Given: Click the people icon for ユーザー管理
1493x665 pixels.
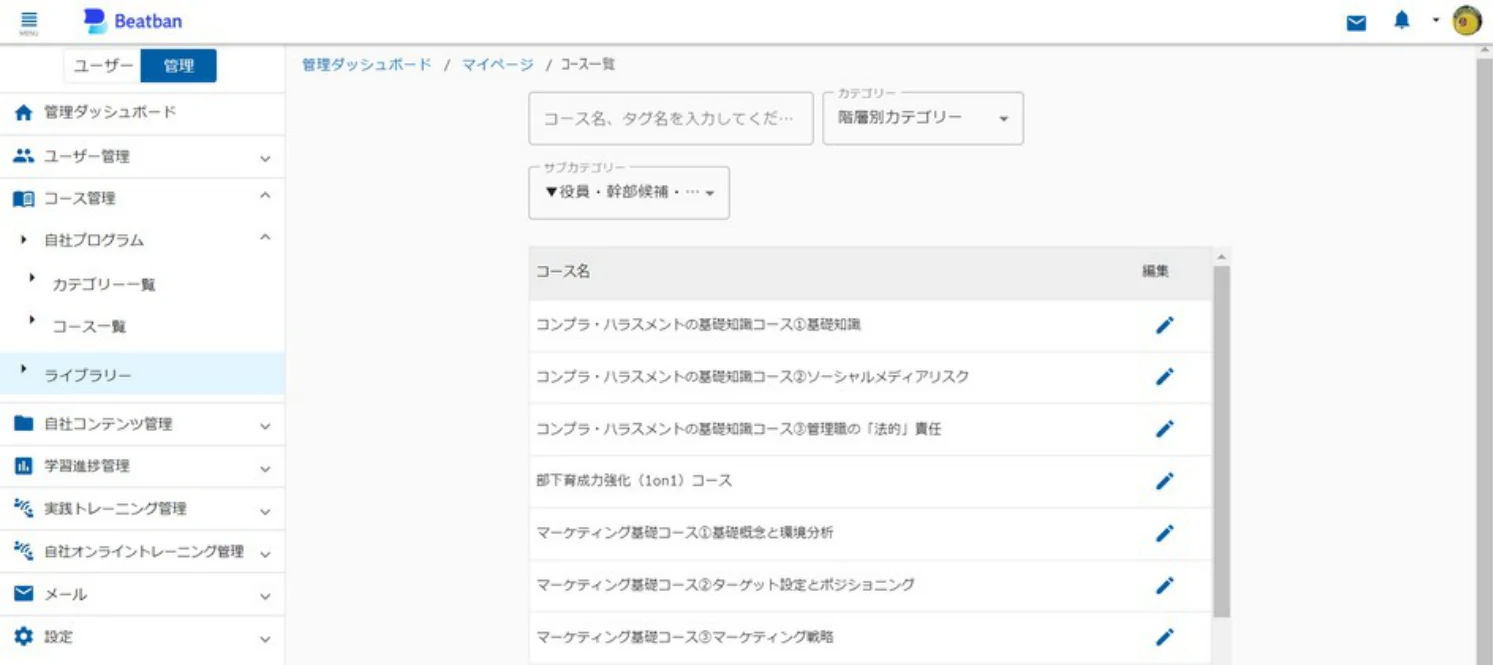Looking at the screenshot, I should pos(24,156).
